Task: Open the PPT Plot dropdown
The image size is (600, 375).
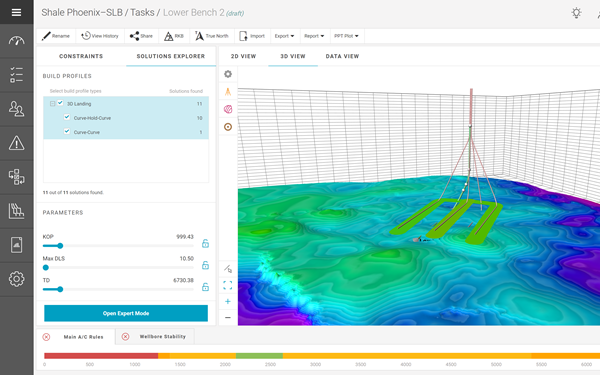Action: click(346, 36)
